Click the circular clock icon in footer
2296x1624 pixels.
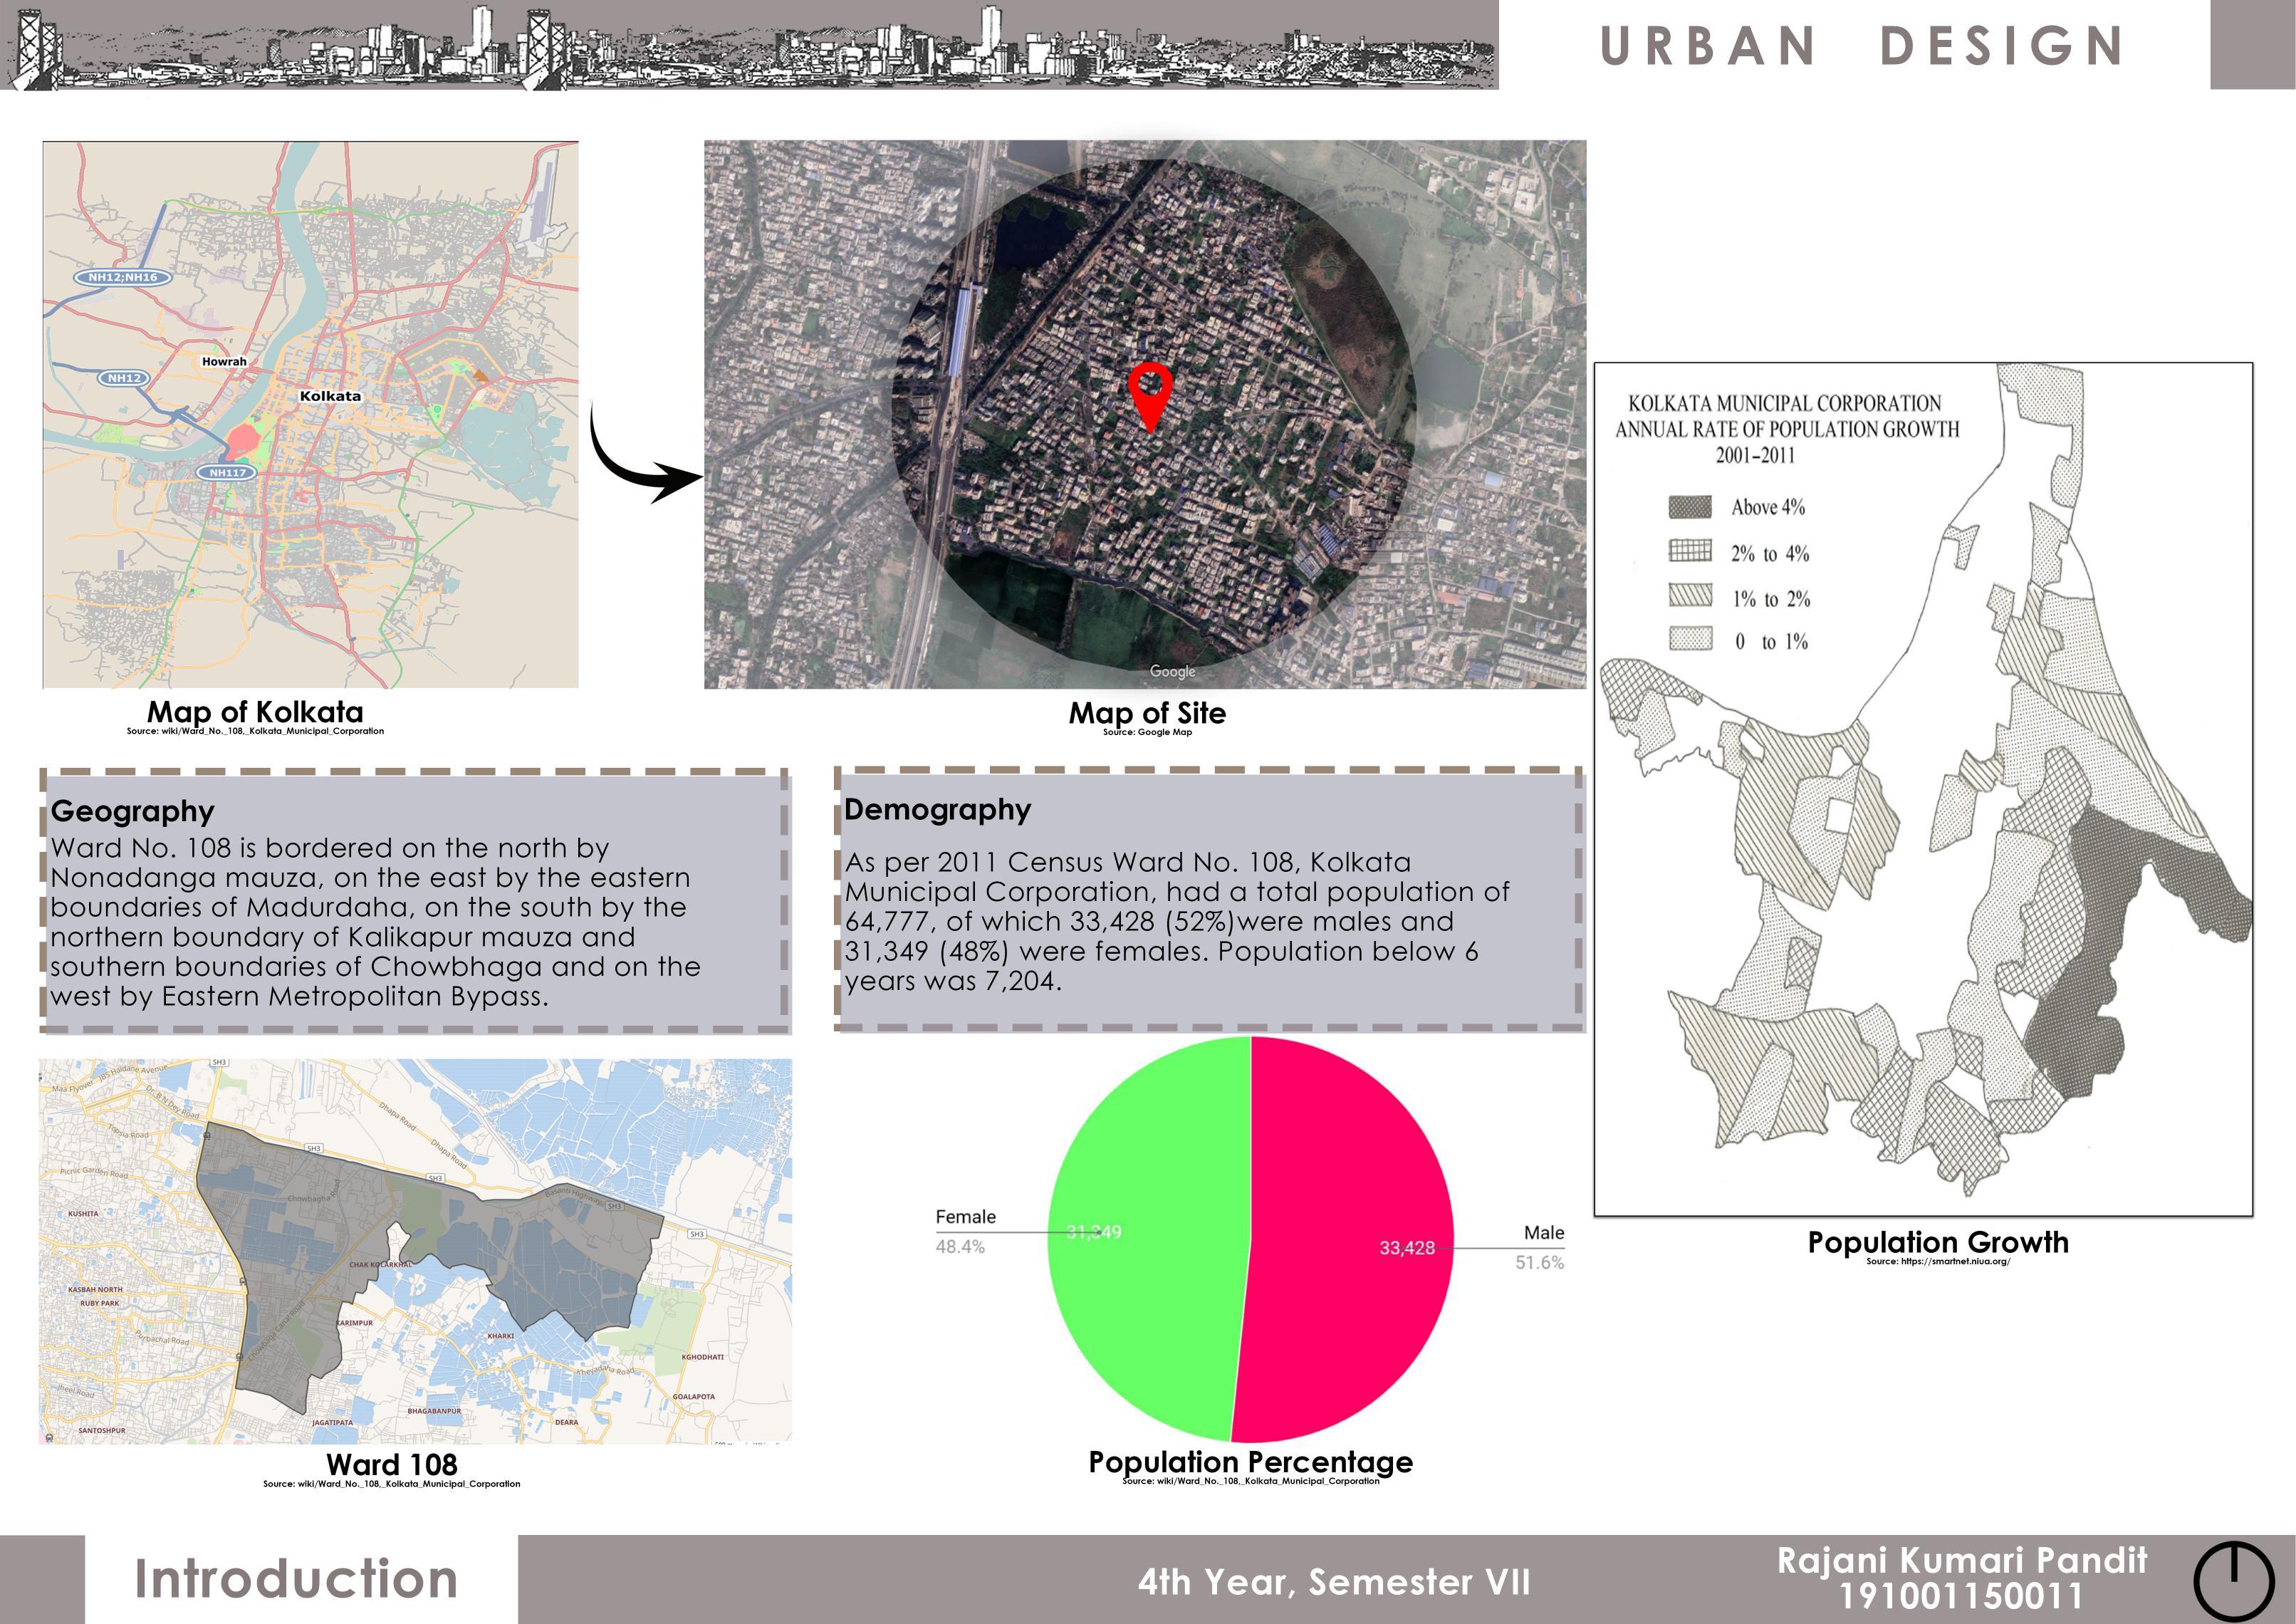click(x=2233, y=1581)
